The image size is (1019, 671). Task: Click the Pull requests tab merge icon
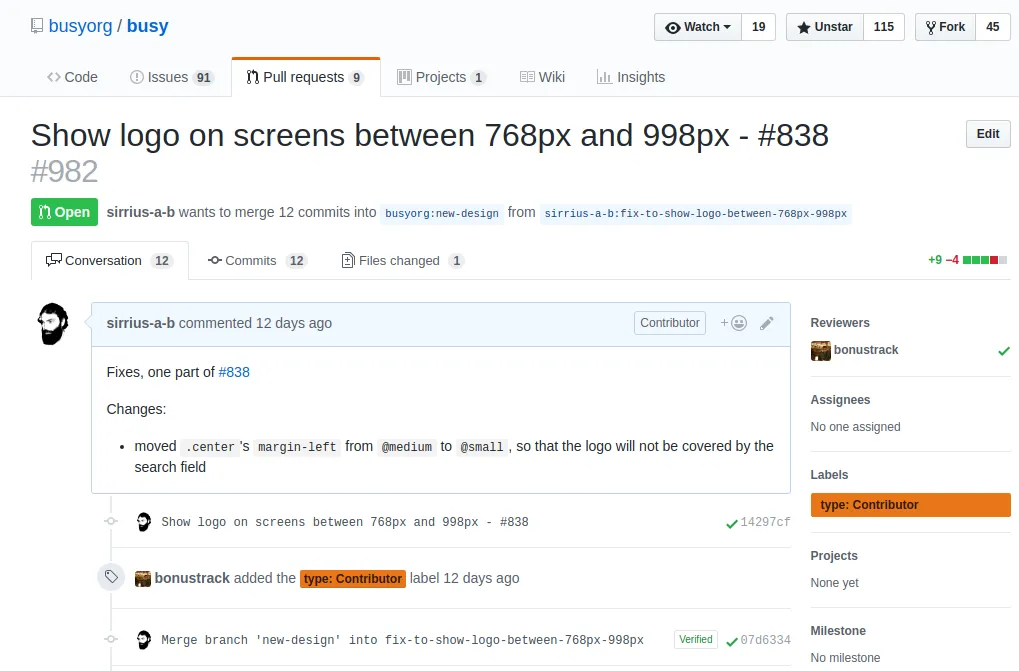[x=253, y=77]
